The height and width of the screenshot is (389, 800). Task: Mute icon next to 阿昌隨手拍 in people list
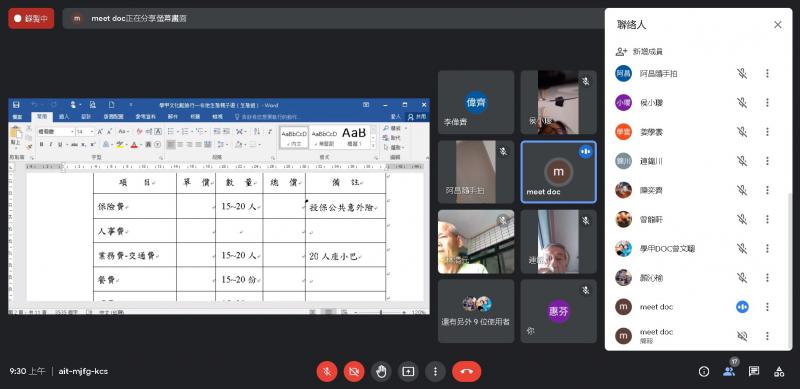tap(742, 74)
